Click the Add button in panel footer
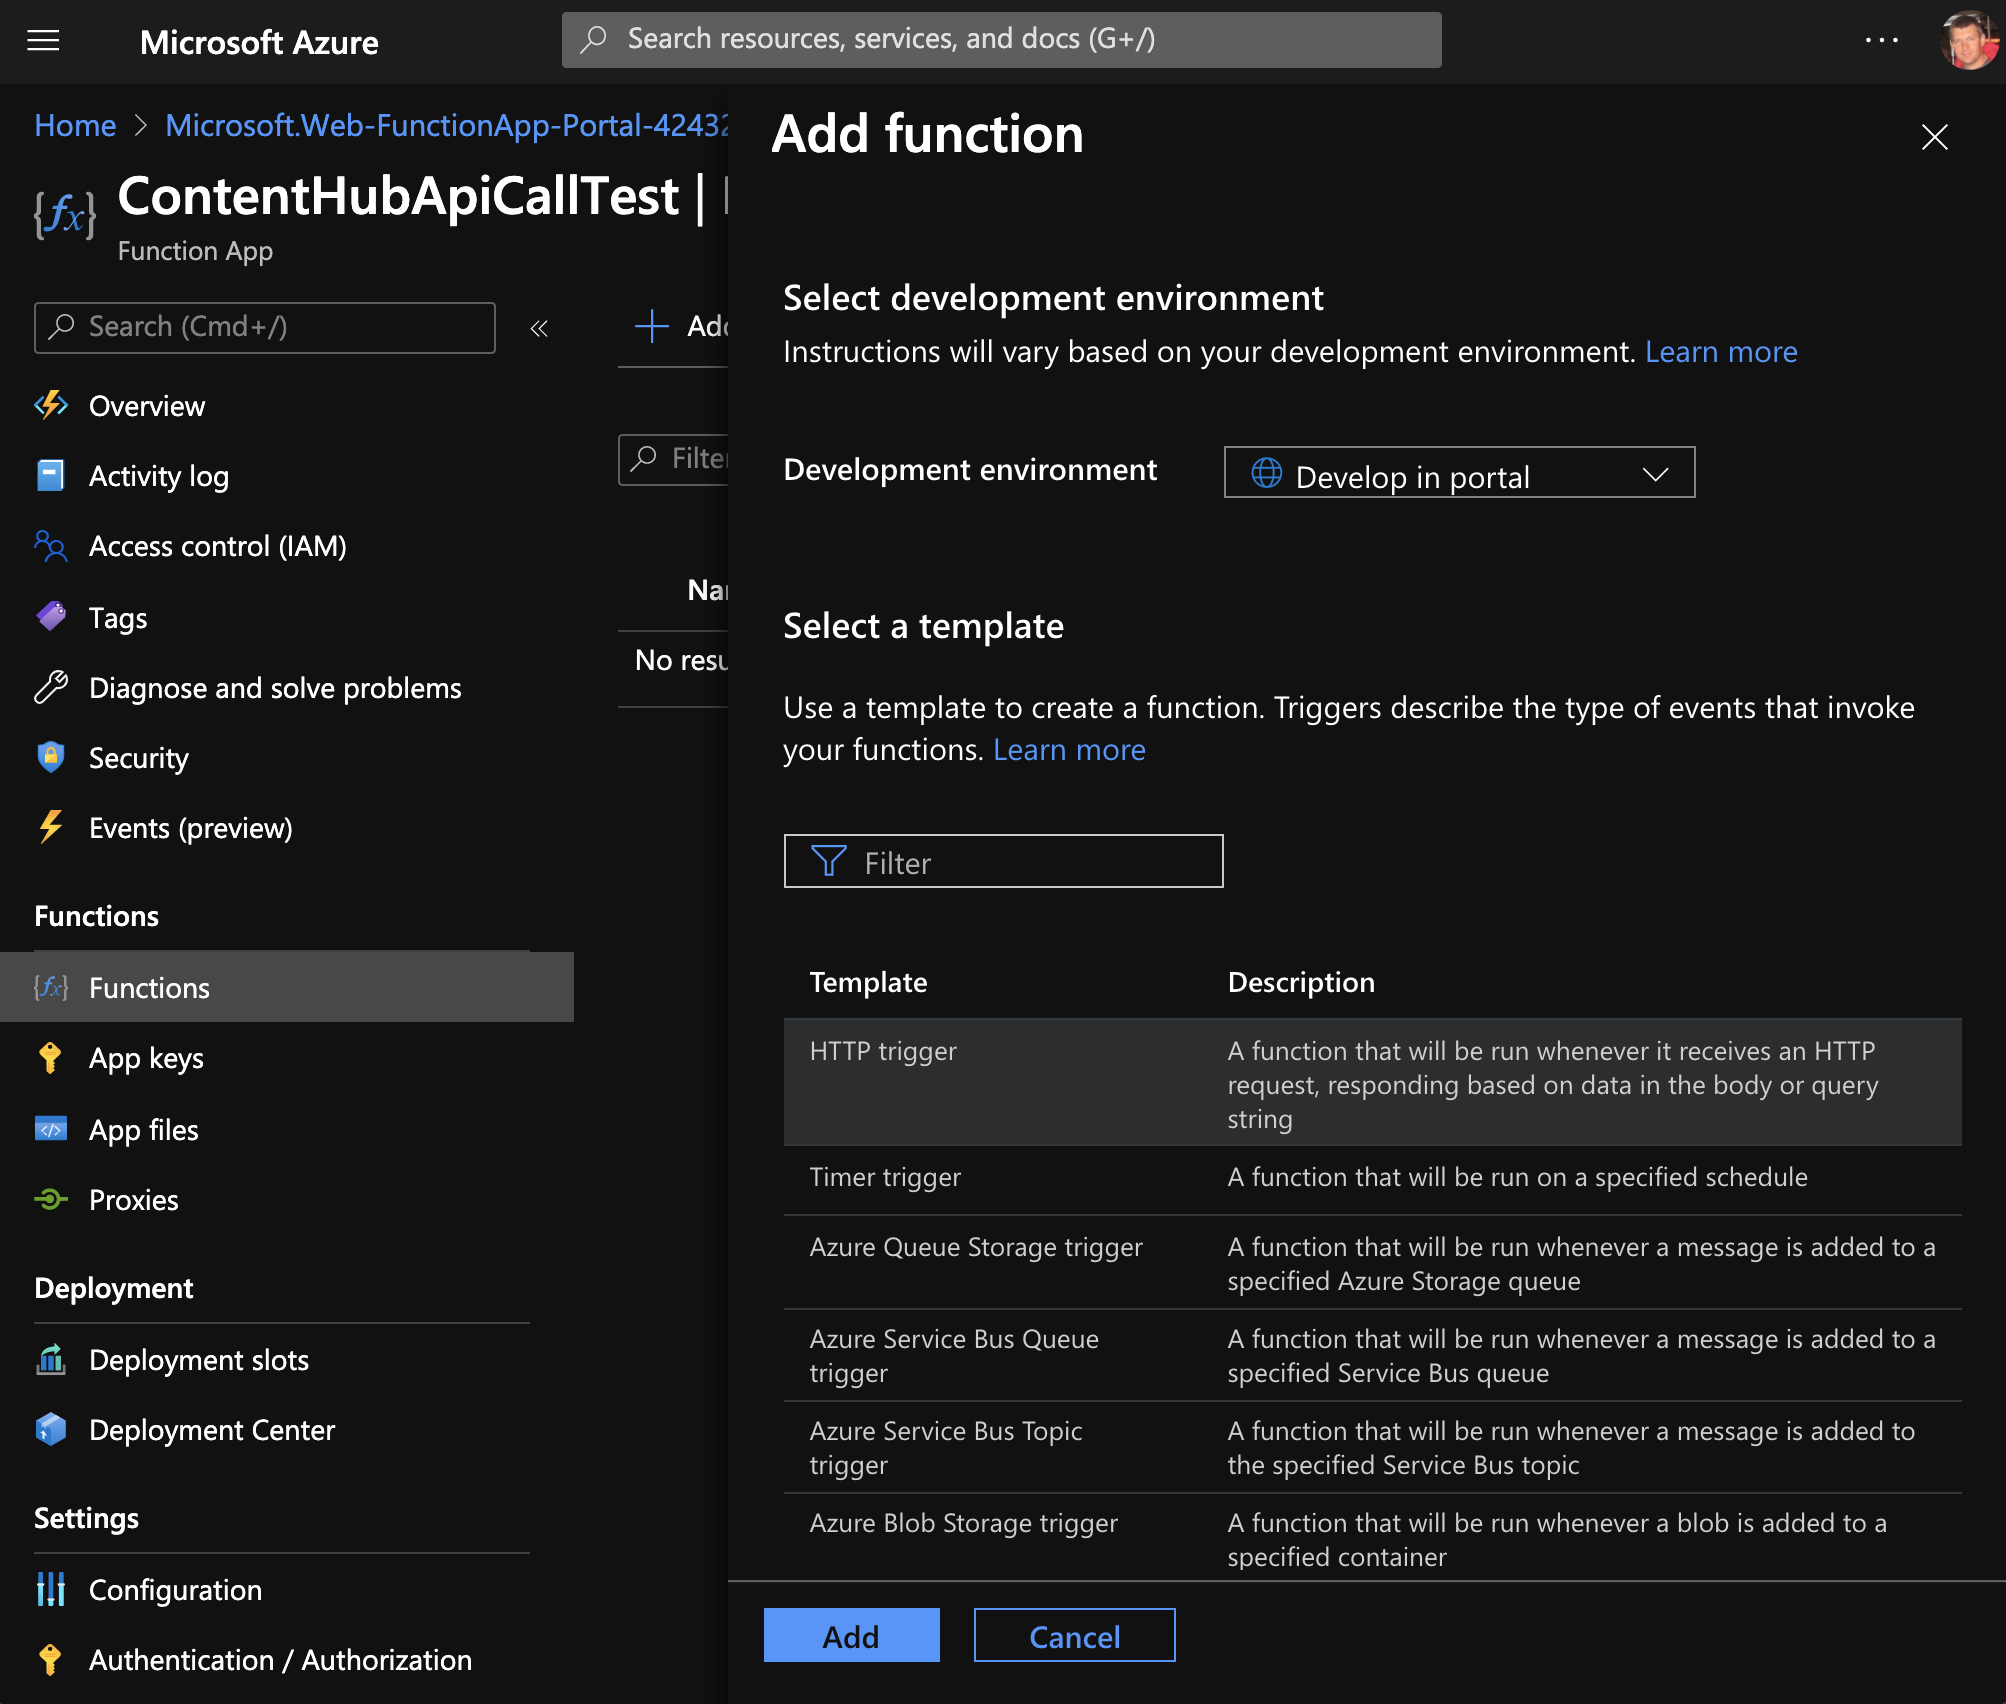This screenshot has width=2006, height=1704. coord(851,1635)
